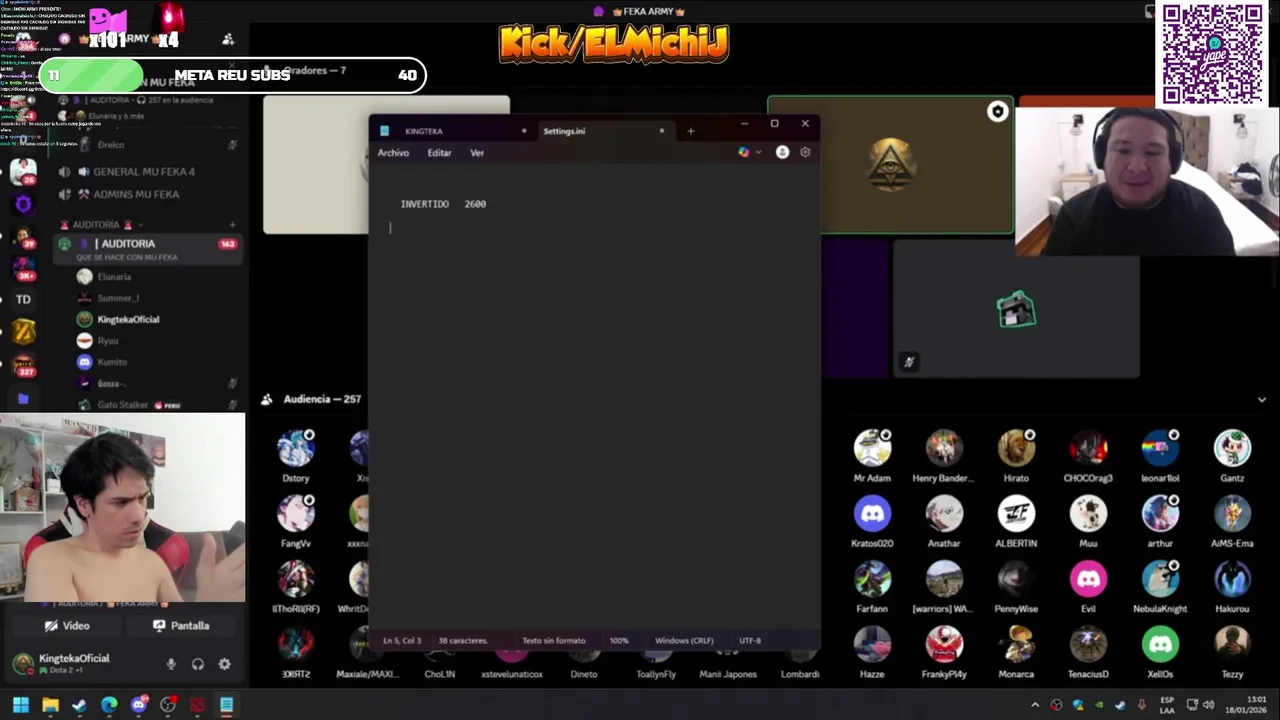Click the Audiencia — 257 header
The width and height of the screenshot is (1280, 720).
pyautogui.click(x=322, y=399)
